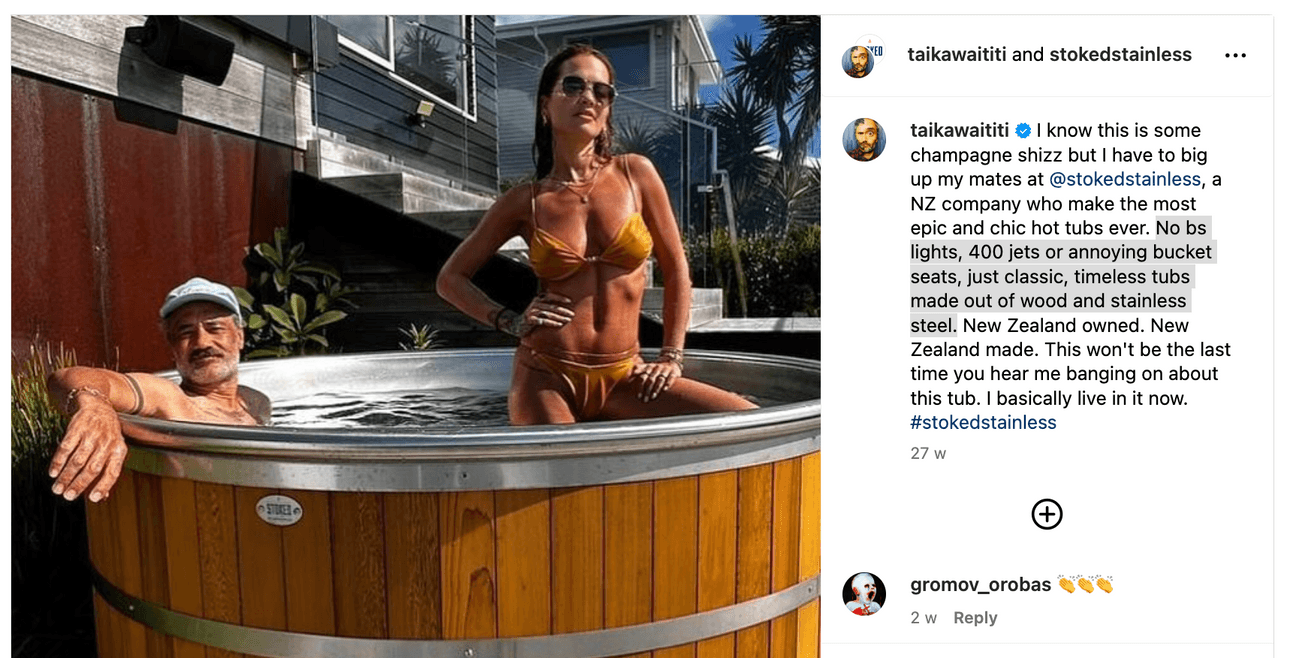This screenshot has width=1290, height=658.
Task: Open gromov_orobas profile picture
Action: tap(864, 594)
